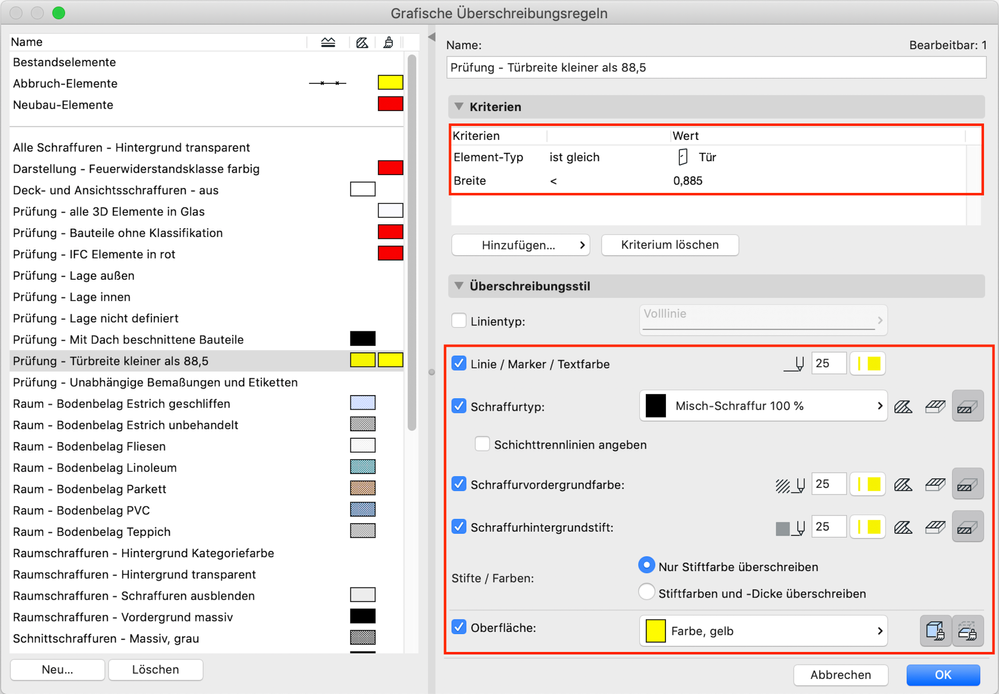This screenshot has width=999, height=694.
Task: Uncheck Schraffurvordergrundfarbe checkbox
Action: pos(459,484)
